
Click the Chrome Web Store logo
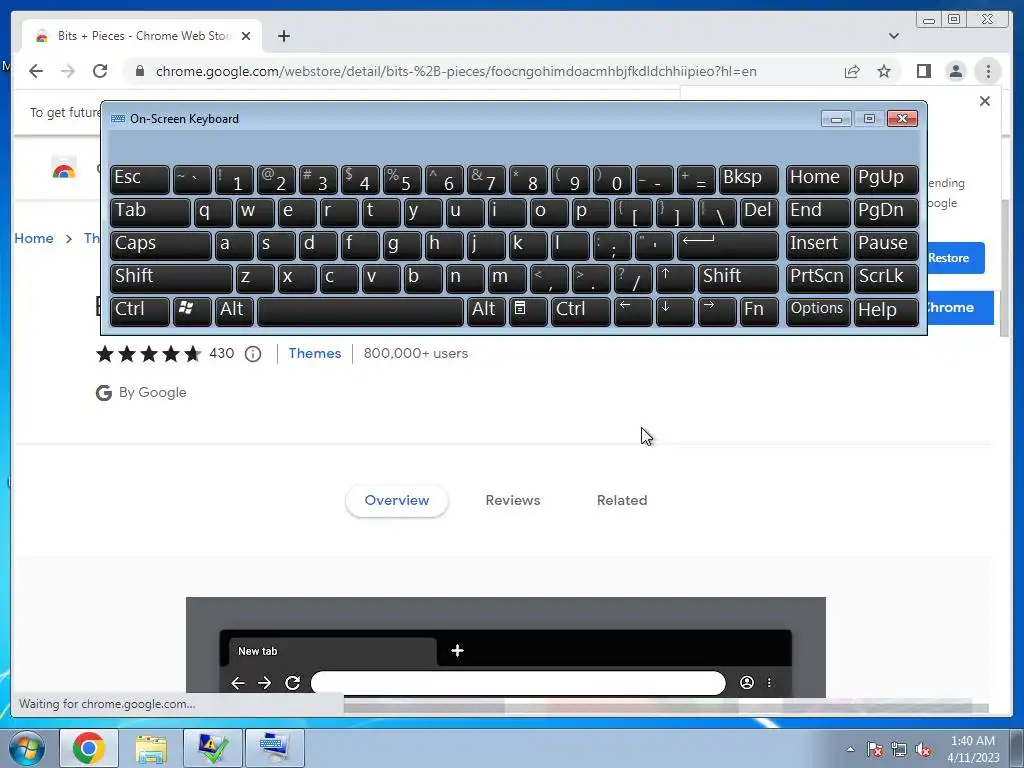pos(63,169)
